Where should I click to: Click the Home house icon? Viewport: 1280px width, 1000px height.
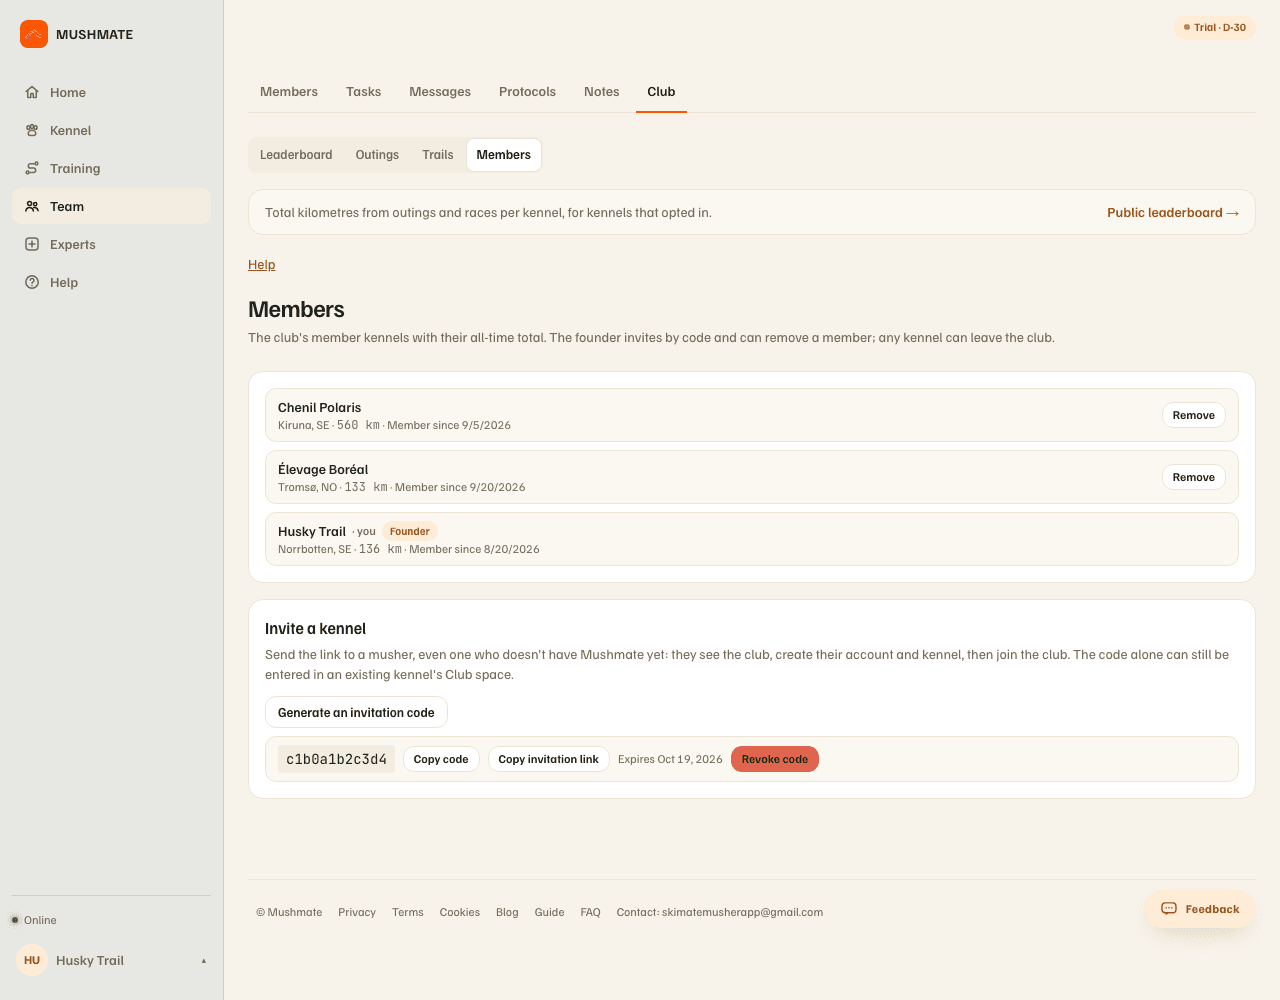pos(32,92)
